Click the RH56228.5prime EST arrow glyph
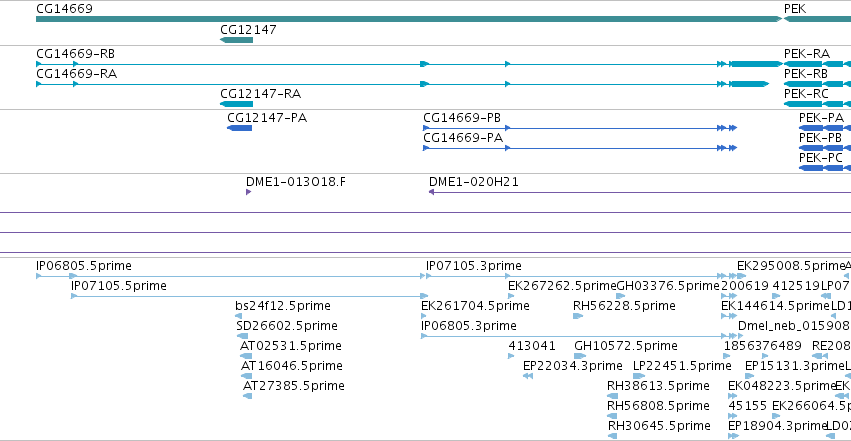The height and width of the screenshot is (441, 851). click(x=577, y=316)
